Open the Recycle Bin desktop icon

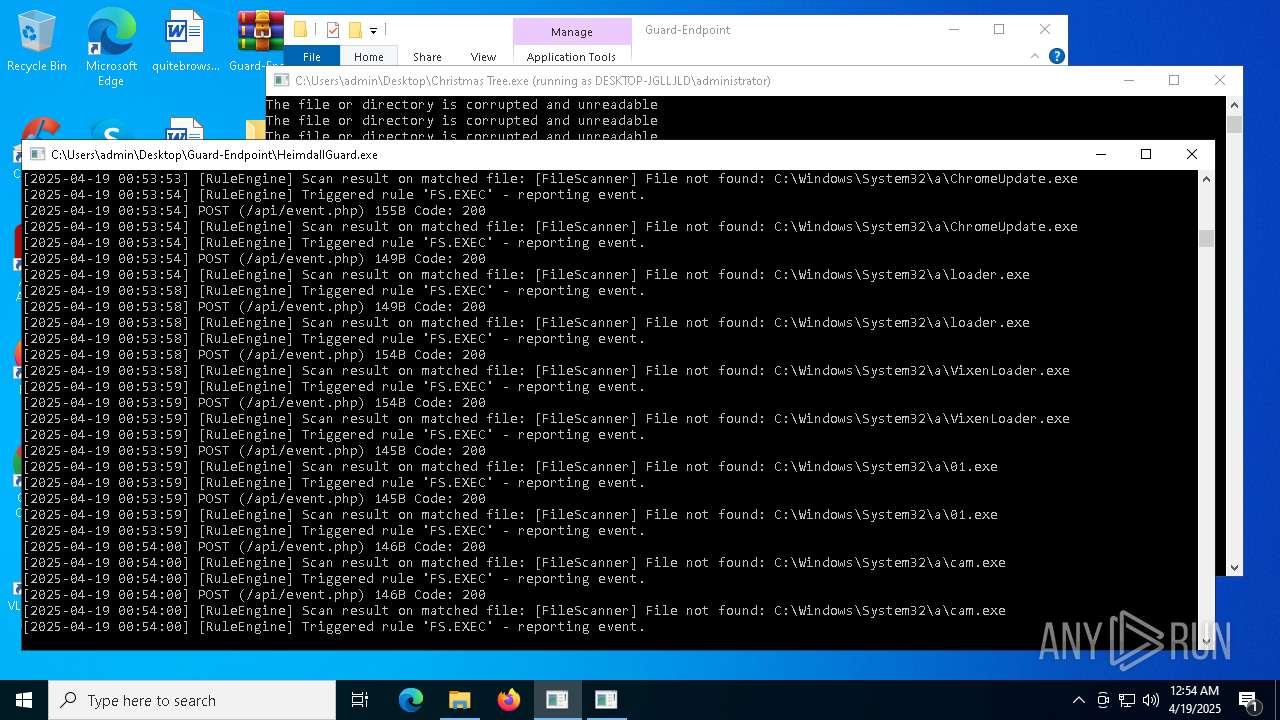point(36,42)
